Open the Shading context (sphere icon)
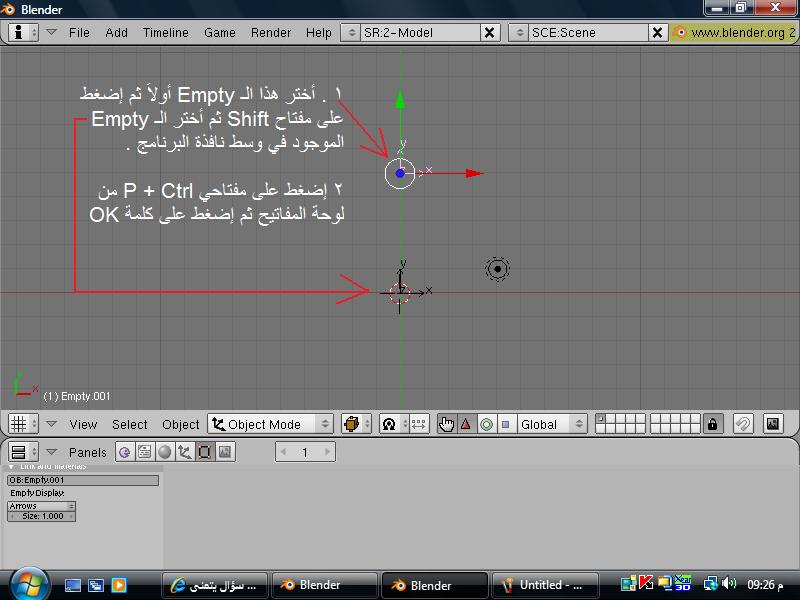 164,452
